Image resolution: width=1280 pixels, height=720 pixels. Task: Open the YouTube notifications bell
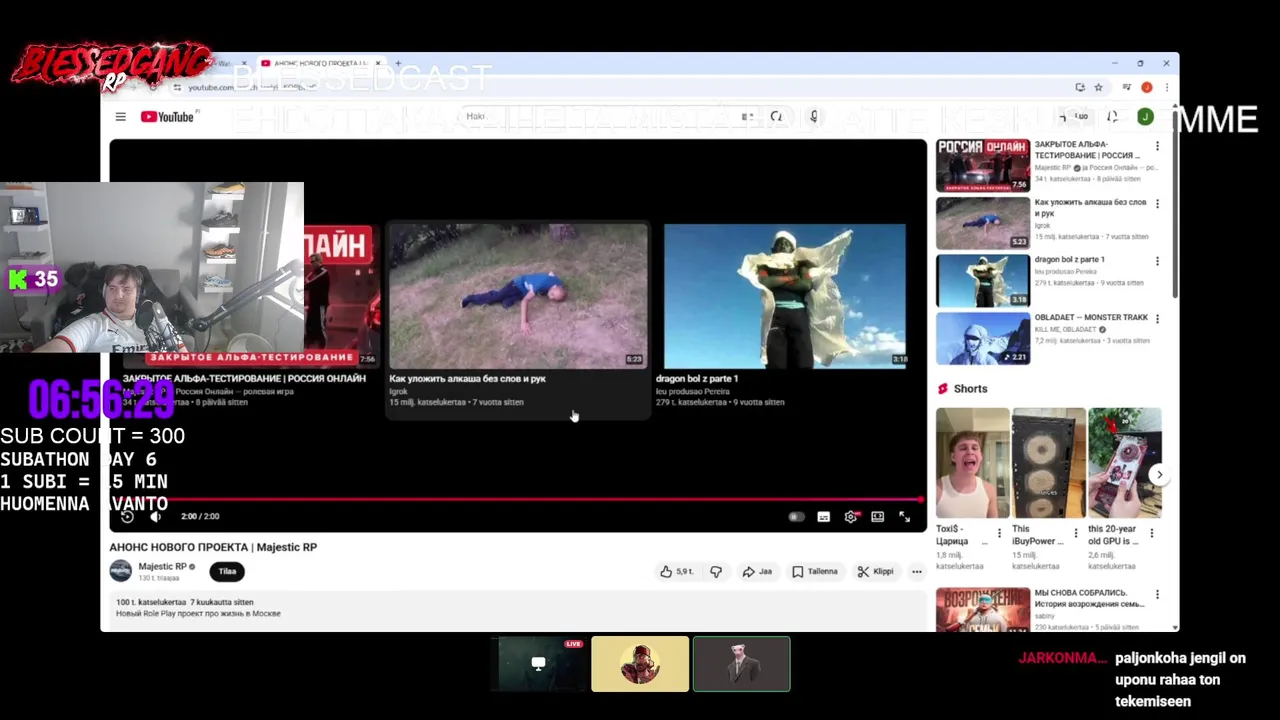(x=1112, y=117)
